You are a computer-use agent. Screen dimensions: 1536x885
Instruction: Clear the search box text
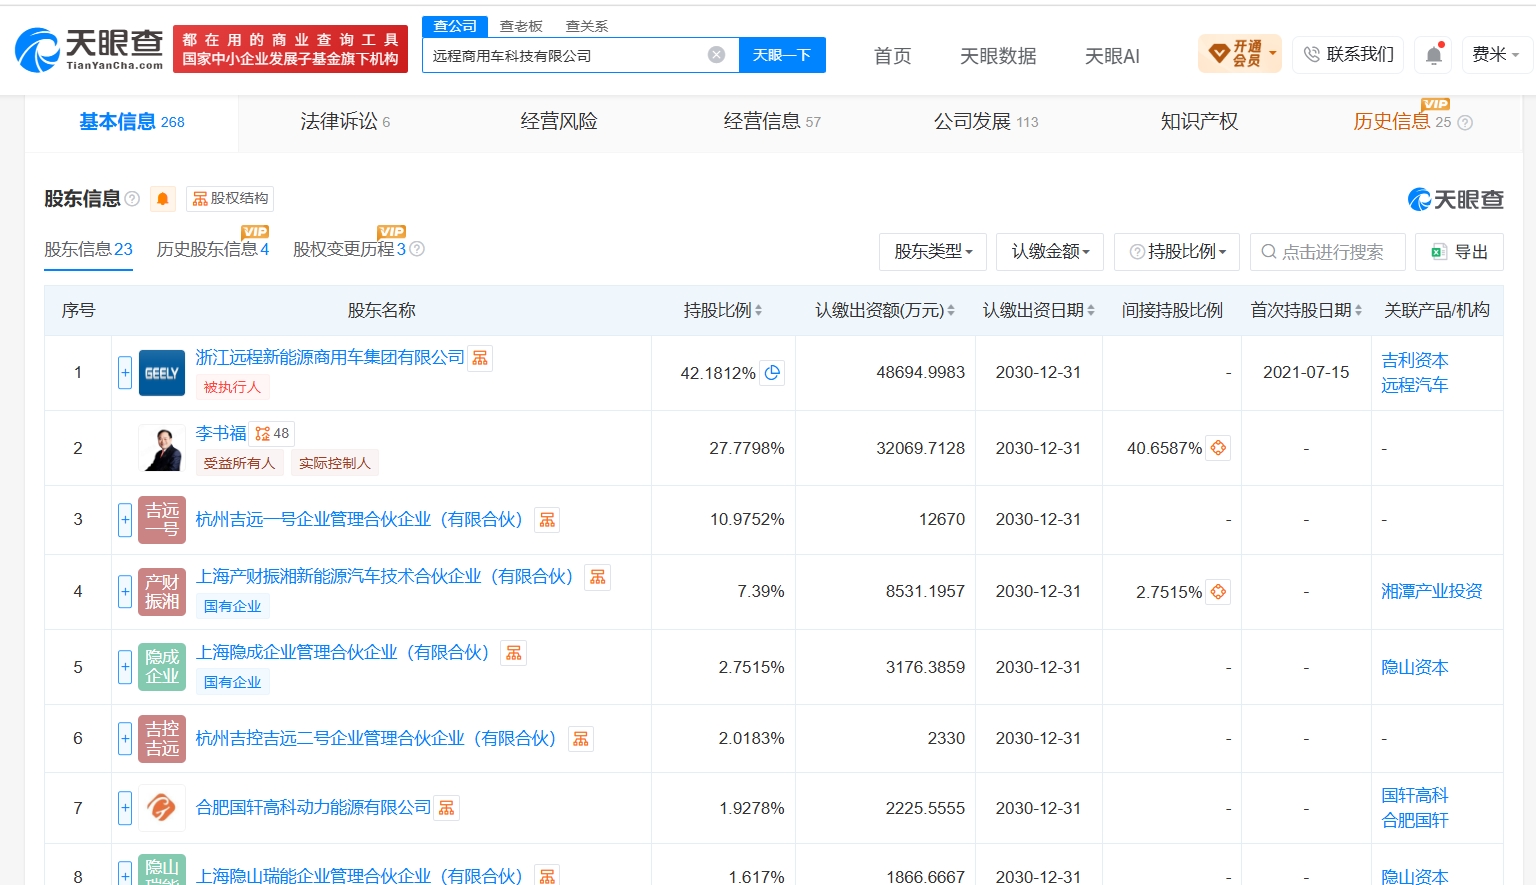tap(716, 55)
